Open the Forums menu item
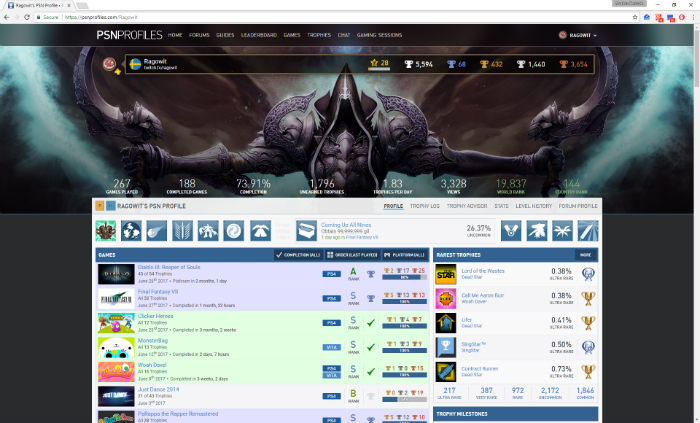 coord(199,35)
